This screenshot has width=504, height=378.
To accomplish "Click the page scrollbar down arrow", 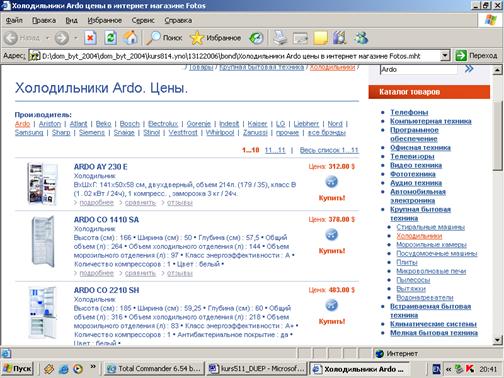I will [x=497, y=340].
